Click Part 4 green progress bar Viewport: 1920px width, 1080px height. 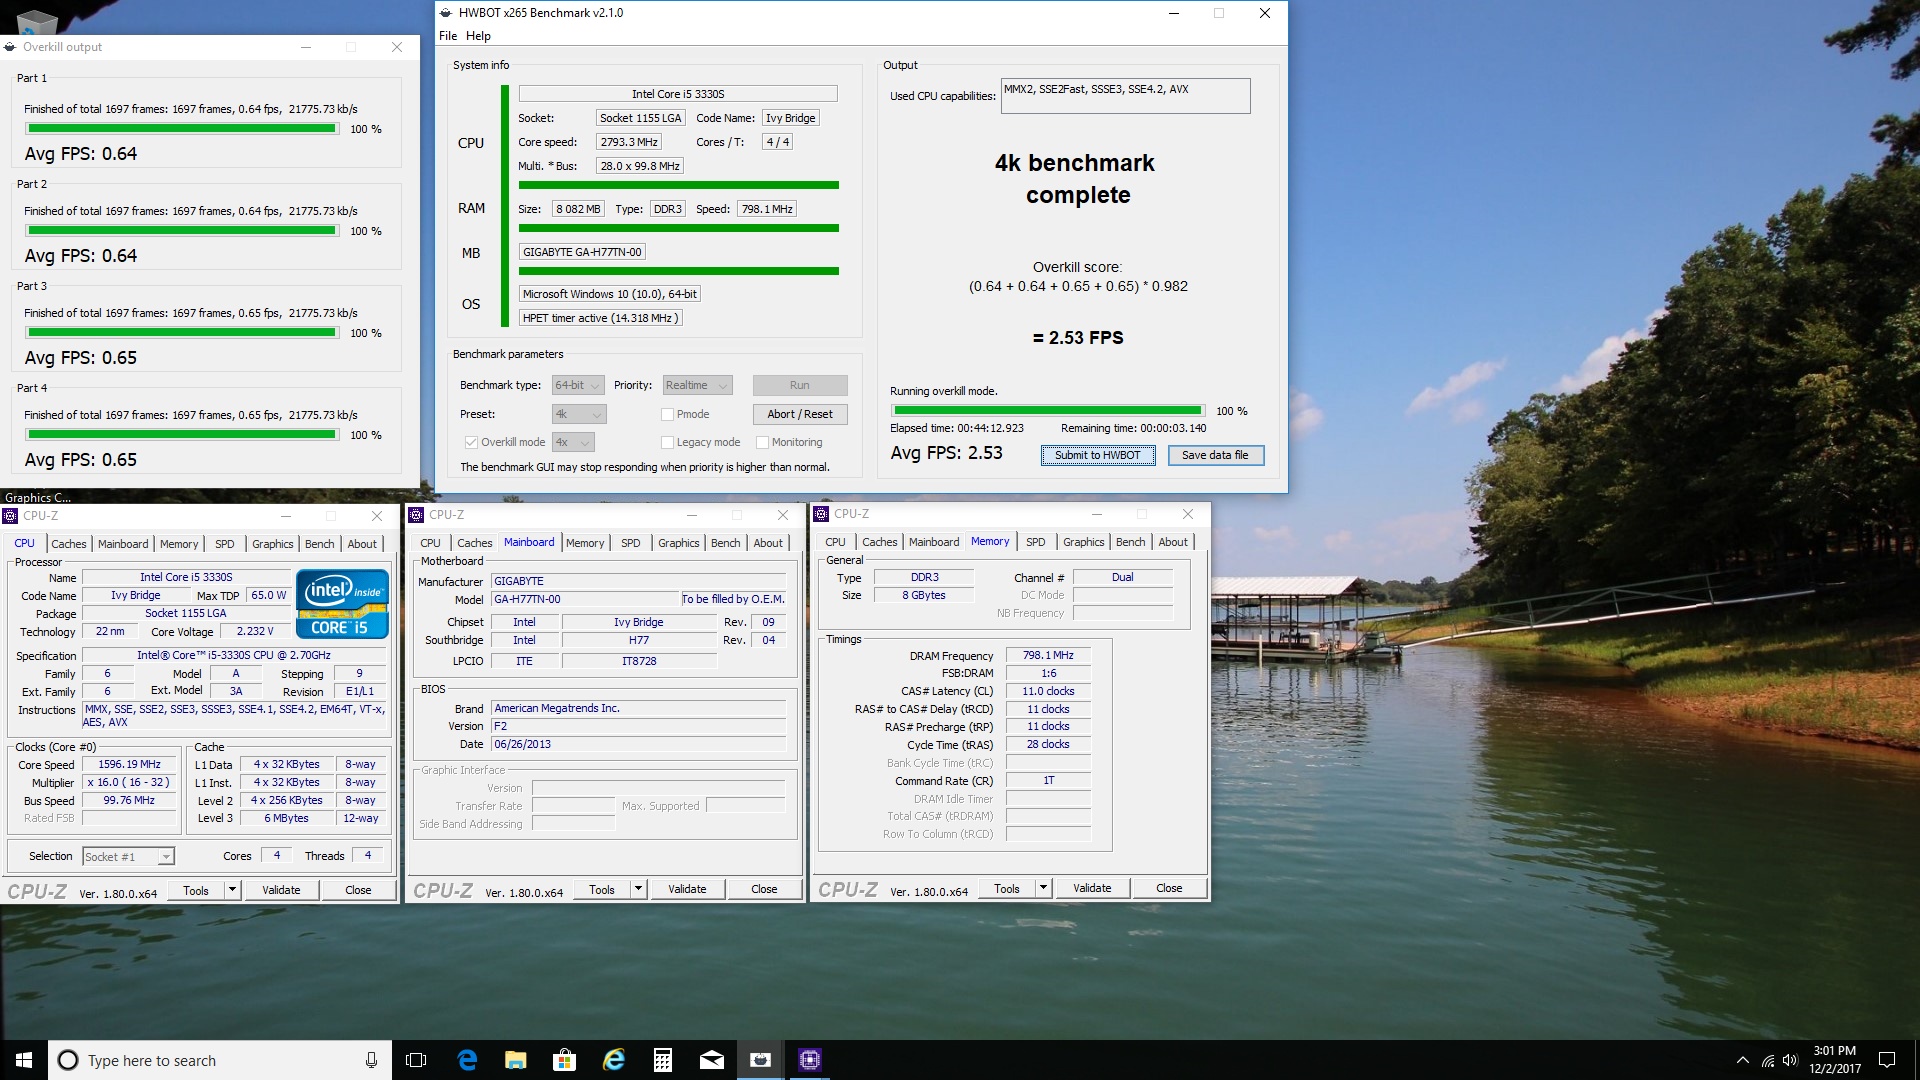pos(182,435)
